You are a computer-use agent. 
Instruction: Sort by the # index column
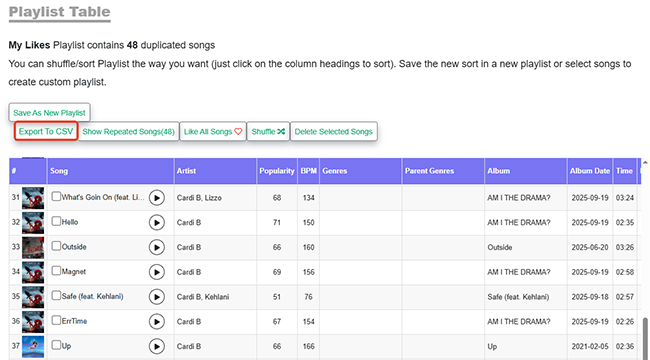(x=28, y=171)
